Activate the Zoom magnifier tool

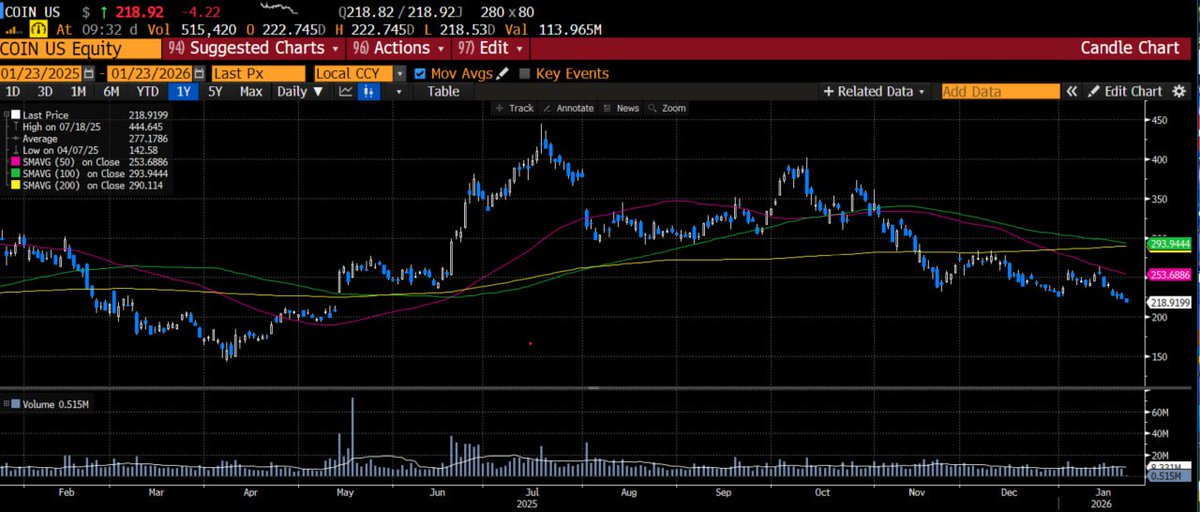[x=667, y=108]
